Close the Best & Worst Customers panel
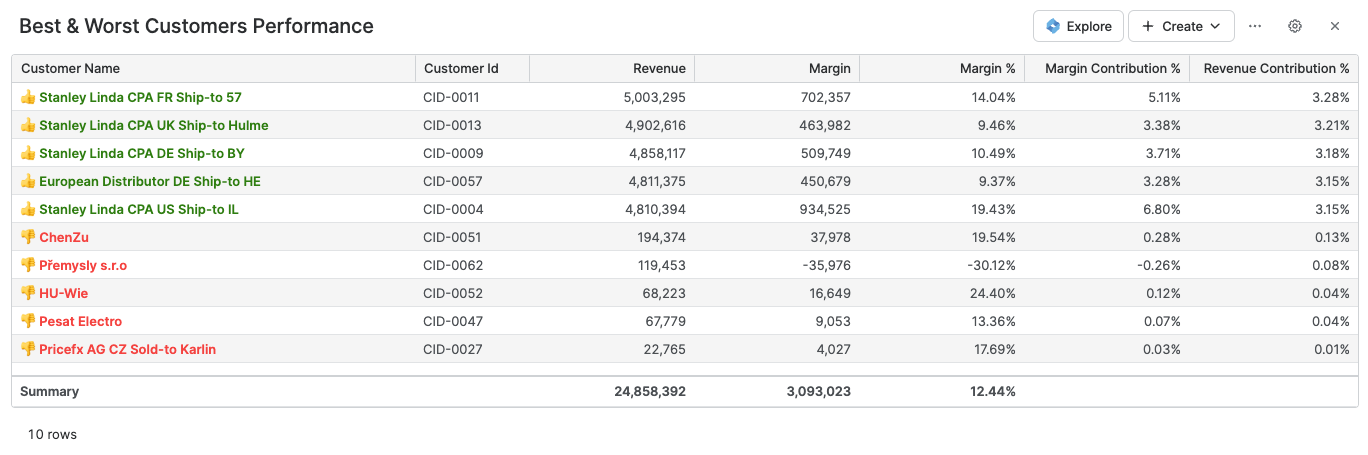1368x455 pixels. 1335,26
